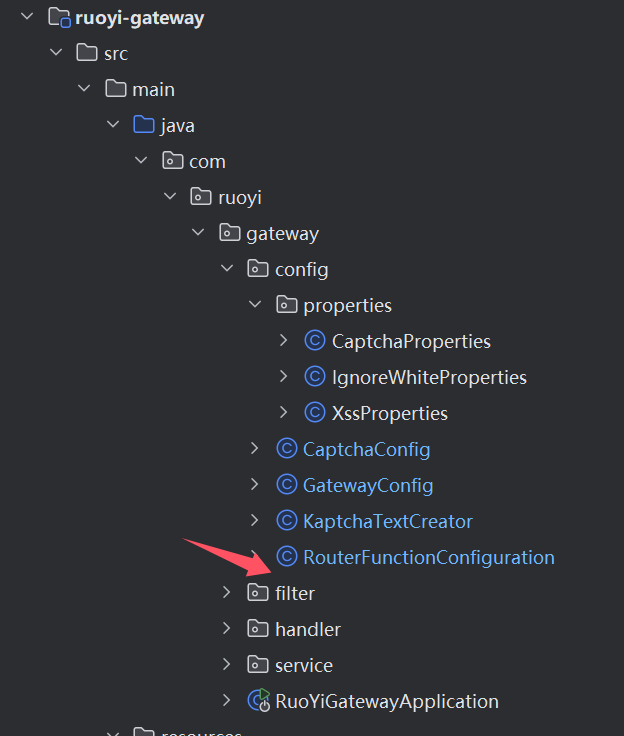This screenshot has height=736, width=624.
Task: Select the handler package
Action: point(307,629)
